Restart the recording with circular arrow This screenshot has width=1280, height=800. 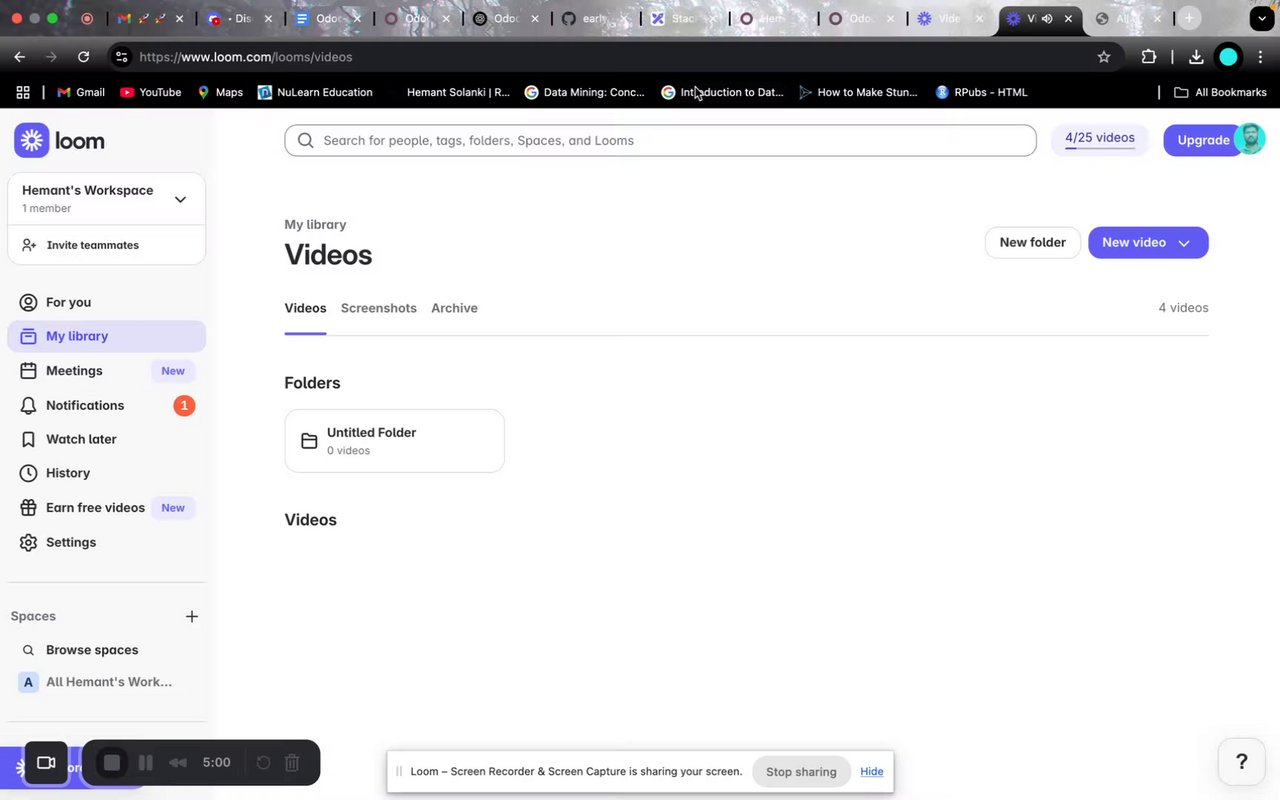click(263, 763)
